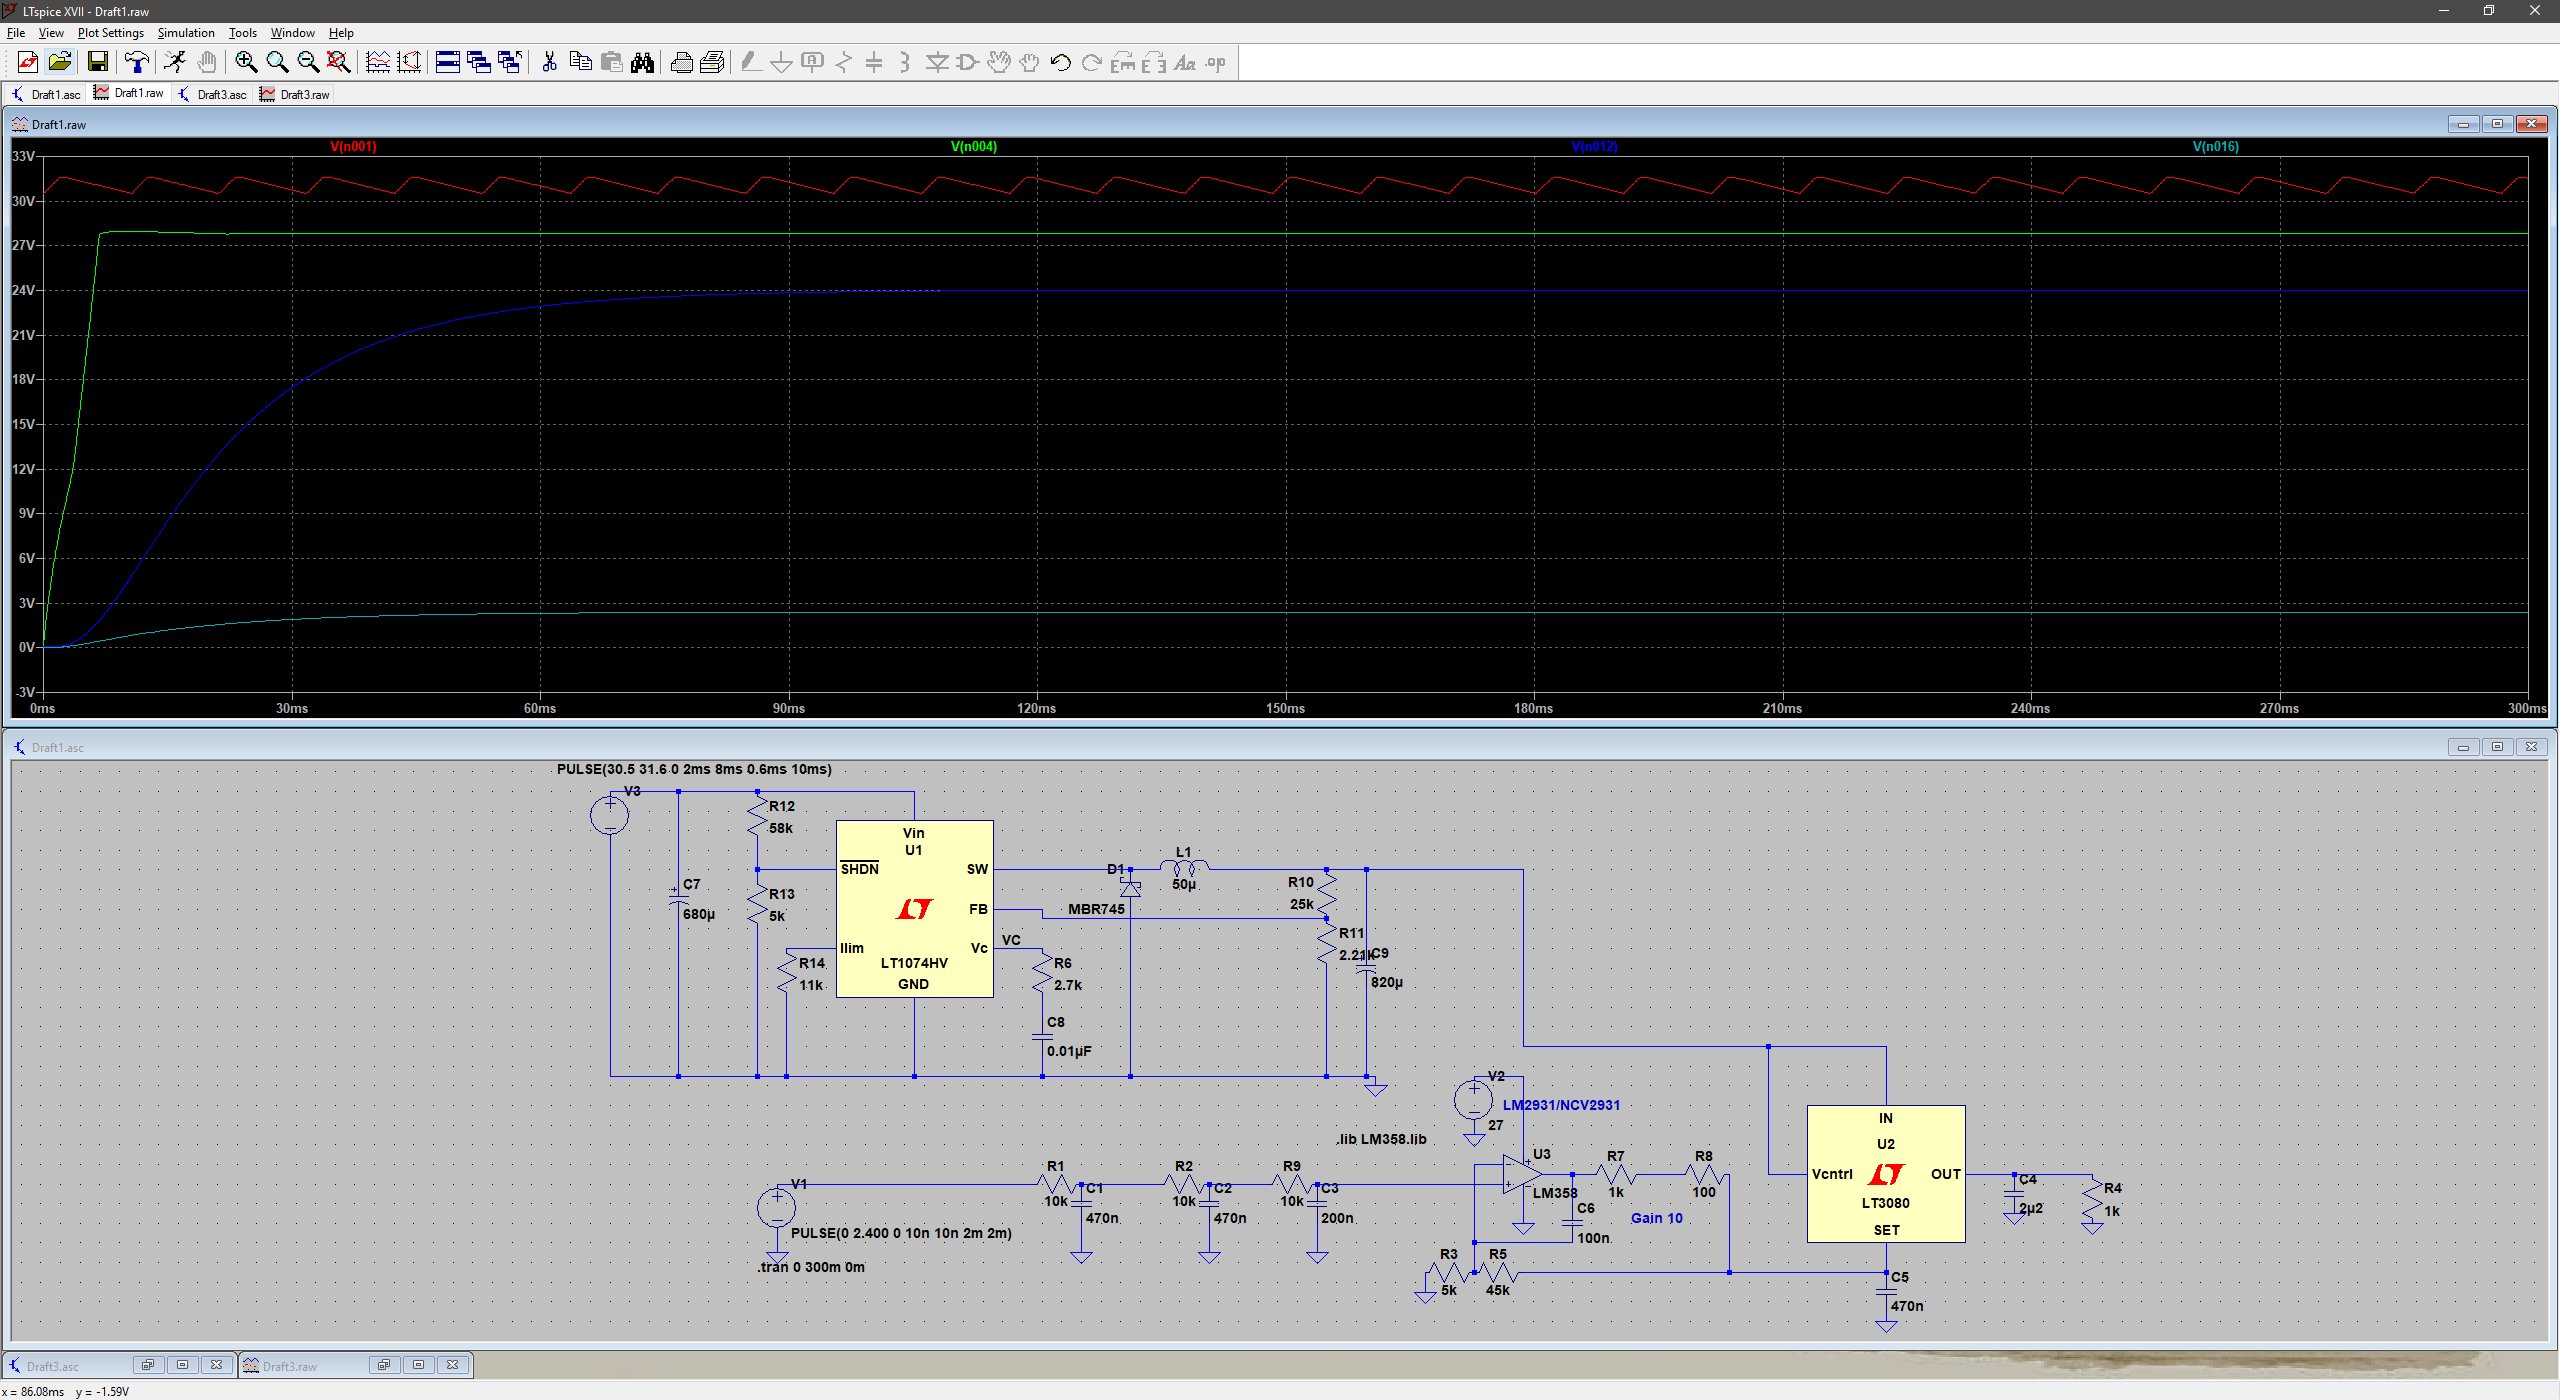The height and width of the screenshot is (1400, 2560).
Task: Click the New Schematic toolbar icon
Action: (x=28, y=62)
